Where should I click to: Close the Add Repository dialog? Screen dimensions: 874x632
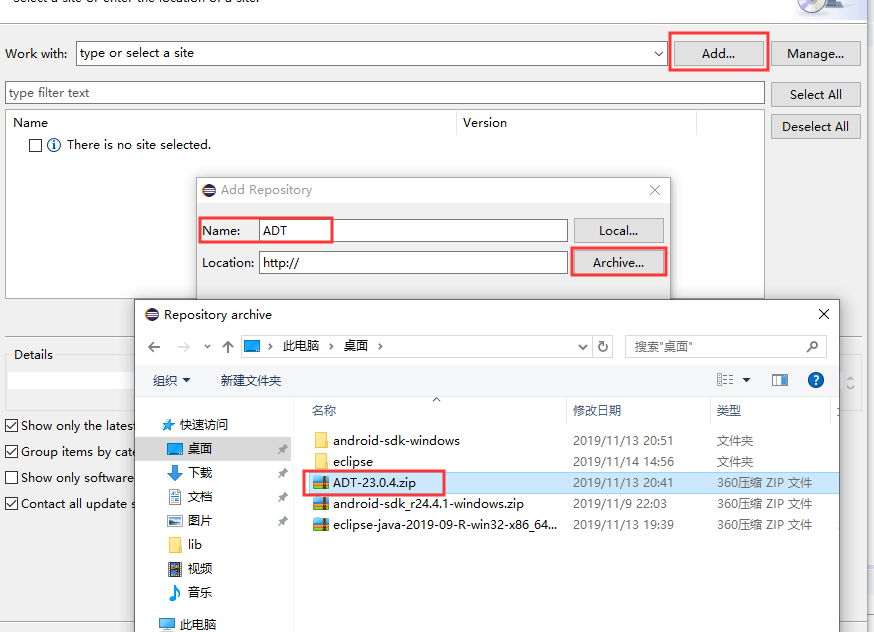655,190
